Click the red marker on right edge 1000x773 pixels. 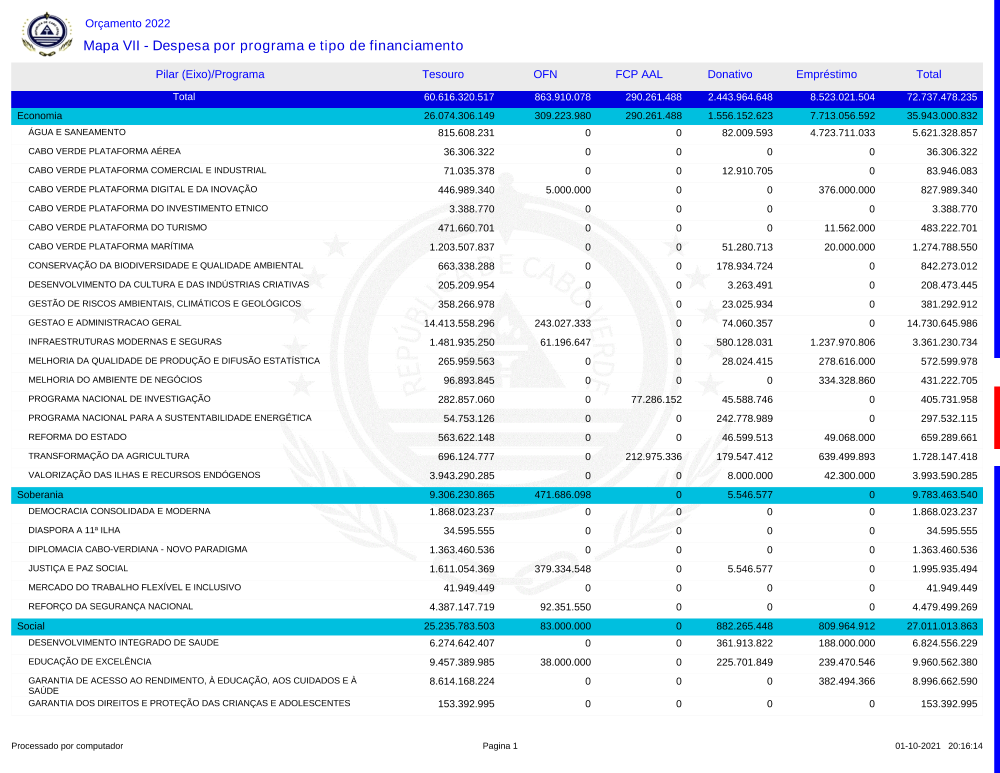[995, 418]
